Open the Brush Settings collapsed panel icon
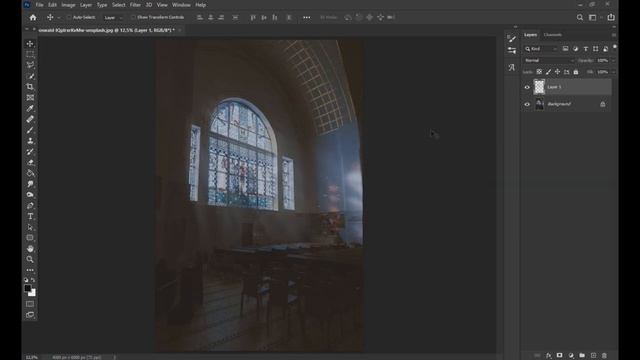The image size is (640, 360). pyautogui.click(x=511, y=39)
